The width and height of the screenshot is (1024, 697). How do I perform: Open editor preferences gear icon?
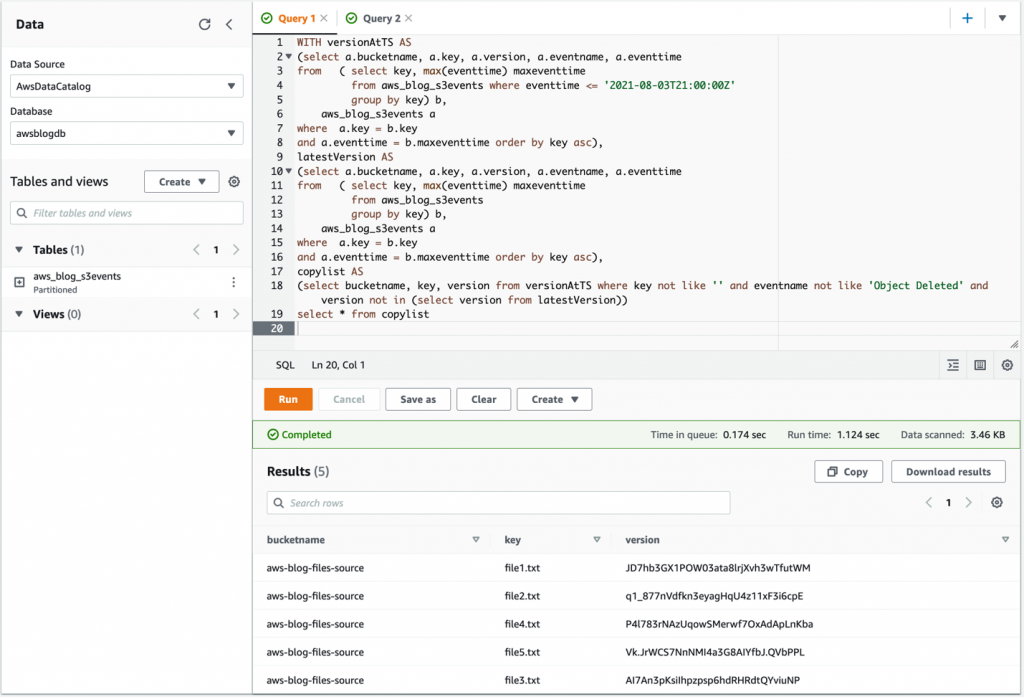[x=1007, y=365]
